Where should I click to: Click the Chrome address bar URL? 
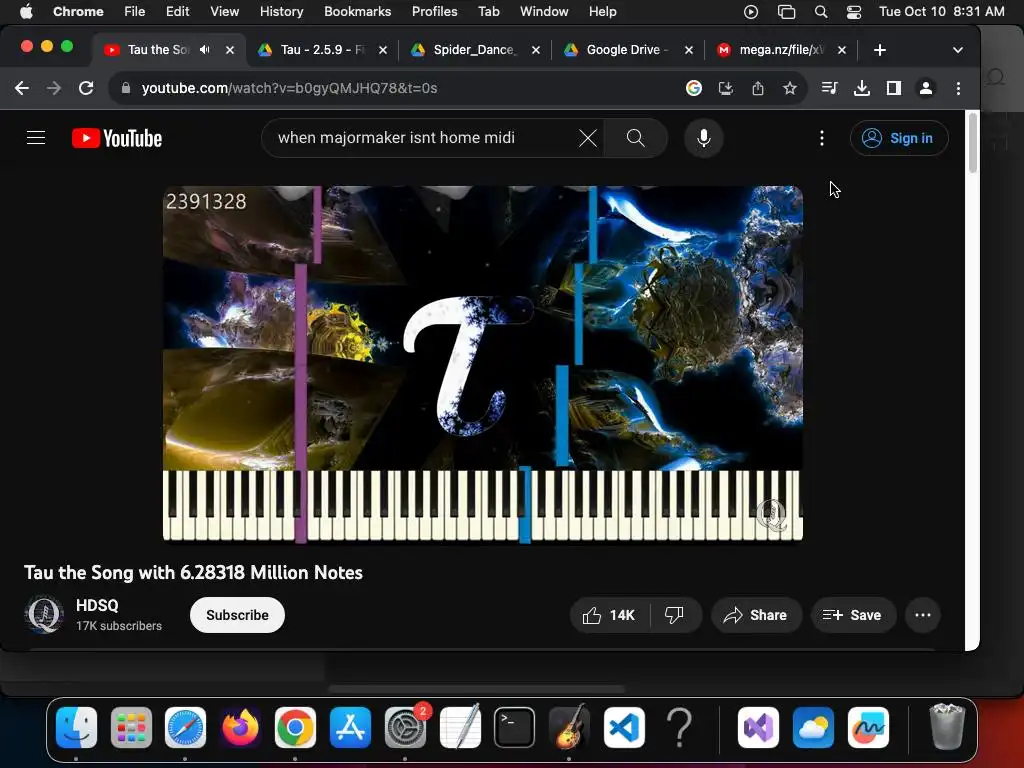coord(289,88)
